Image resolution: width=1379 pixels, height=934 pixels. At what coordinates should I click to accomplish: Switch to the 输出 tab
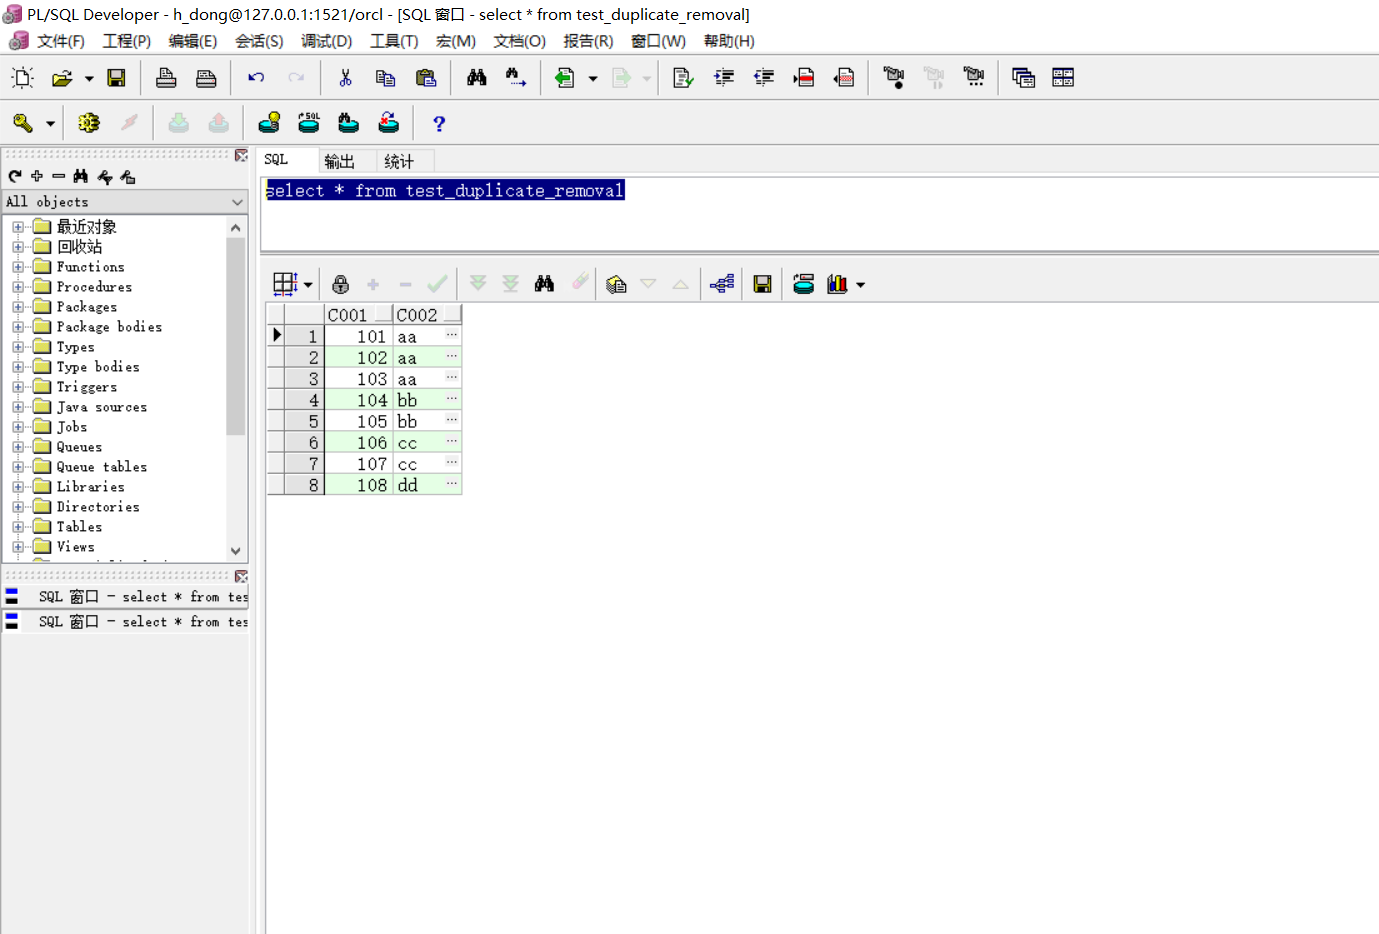pyautogui.click(x=340, y=161)
